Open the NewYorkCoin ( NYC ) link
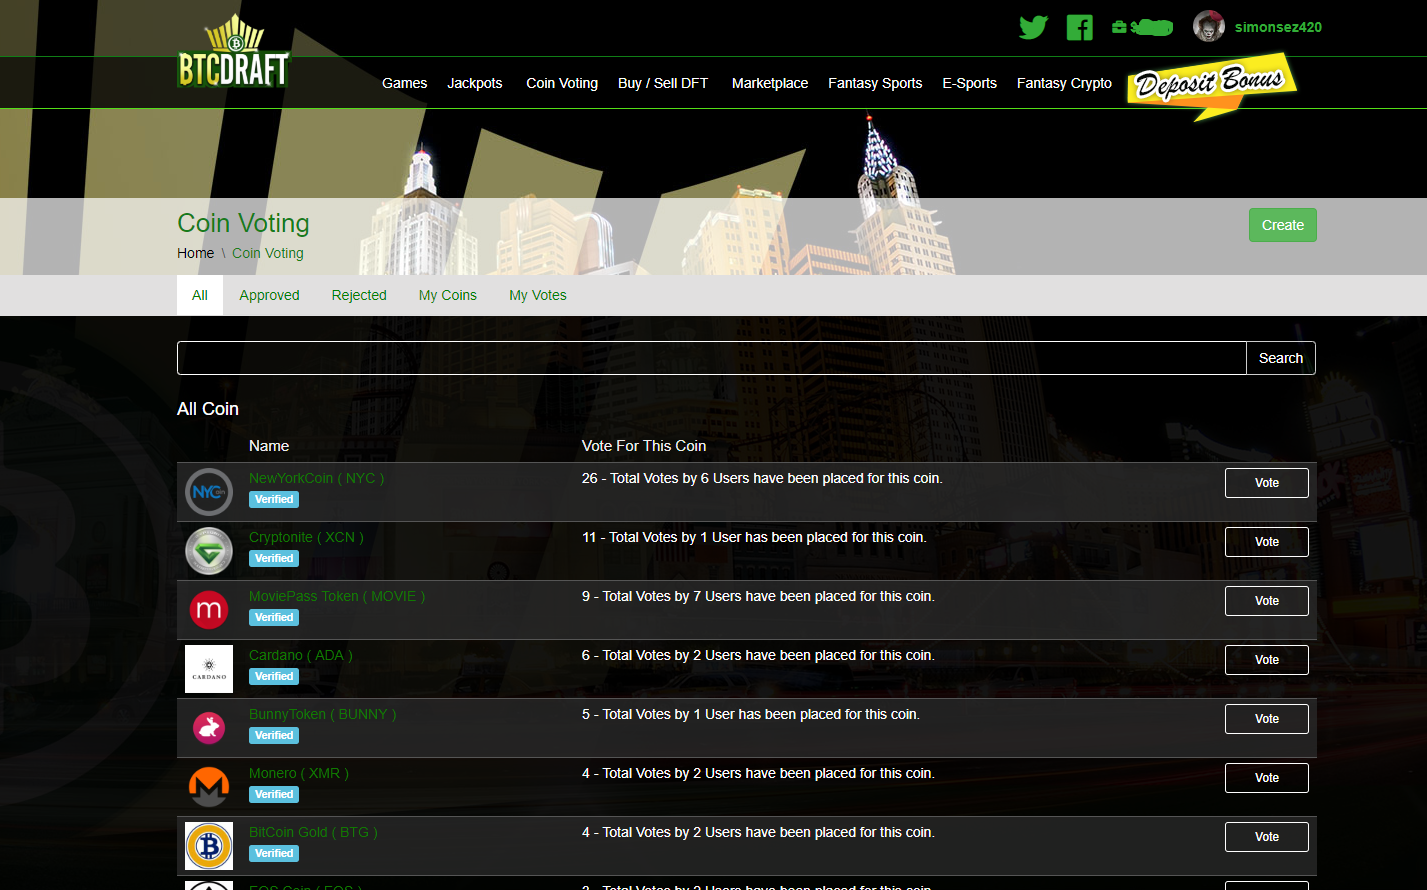Image resolution: width=1427 pixels, height=890 pixels. (316, 478)
